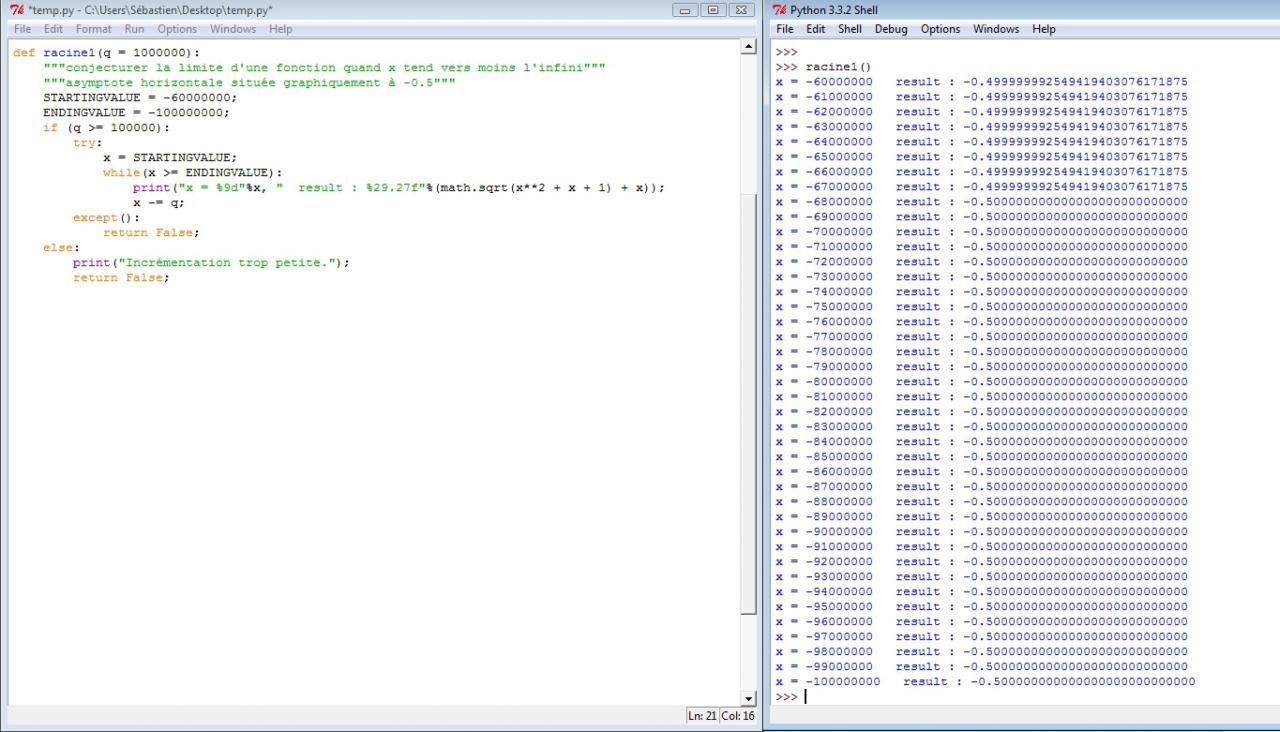
Task: Click the shell output line 'x = -85000000'
Action: [x=981, y=457]
